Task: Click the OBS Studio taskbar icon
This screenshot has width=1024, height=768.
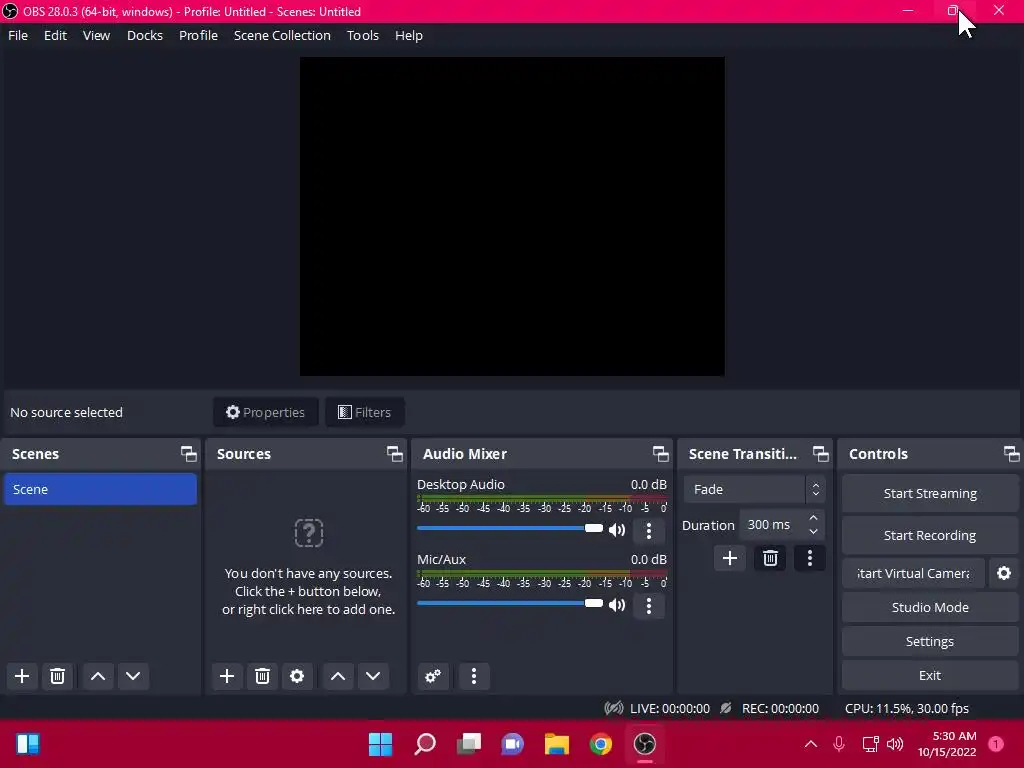Action: point(645,744)
